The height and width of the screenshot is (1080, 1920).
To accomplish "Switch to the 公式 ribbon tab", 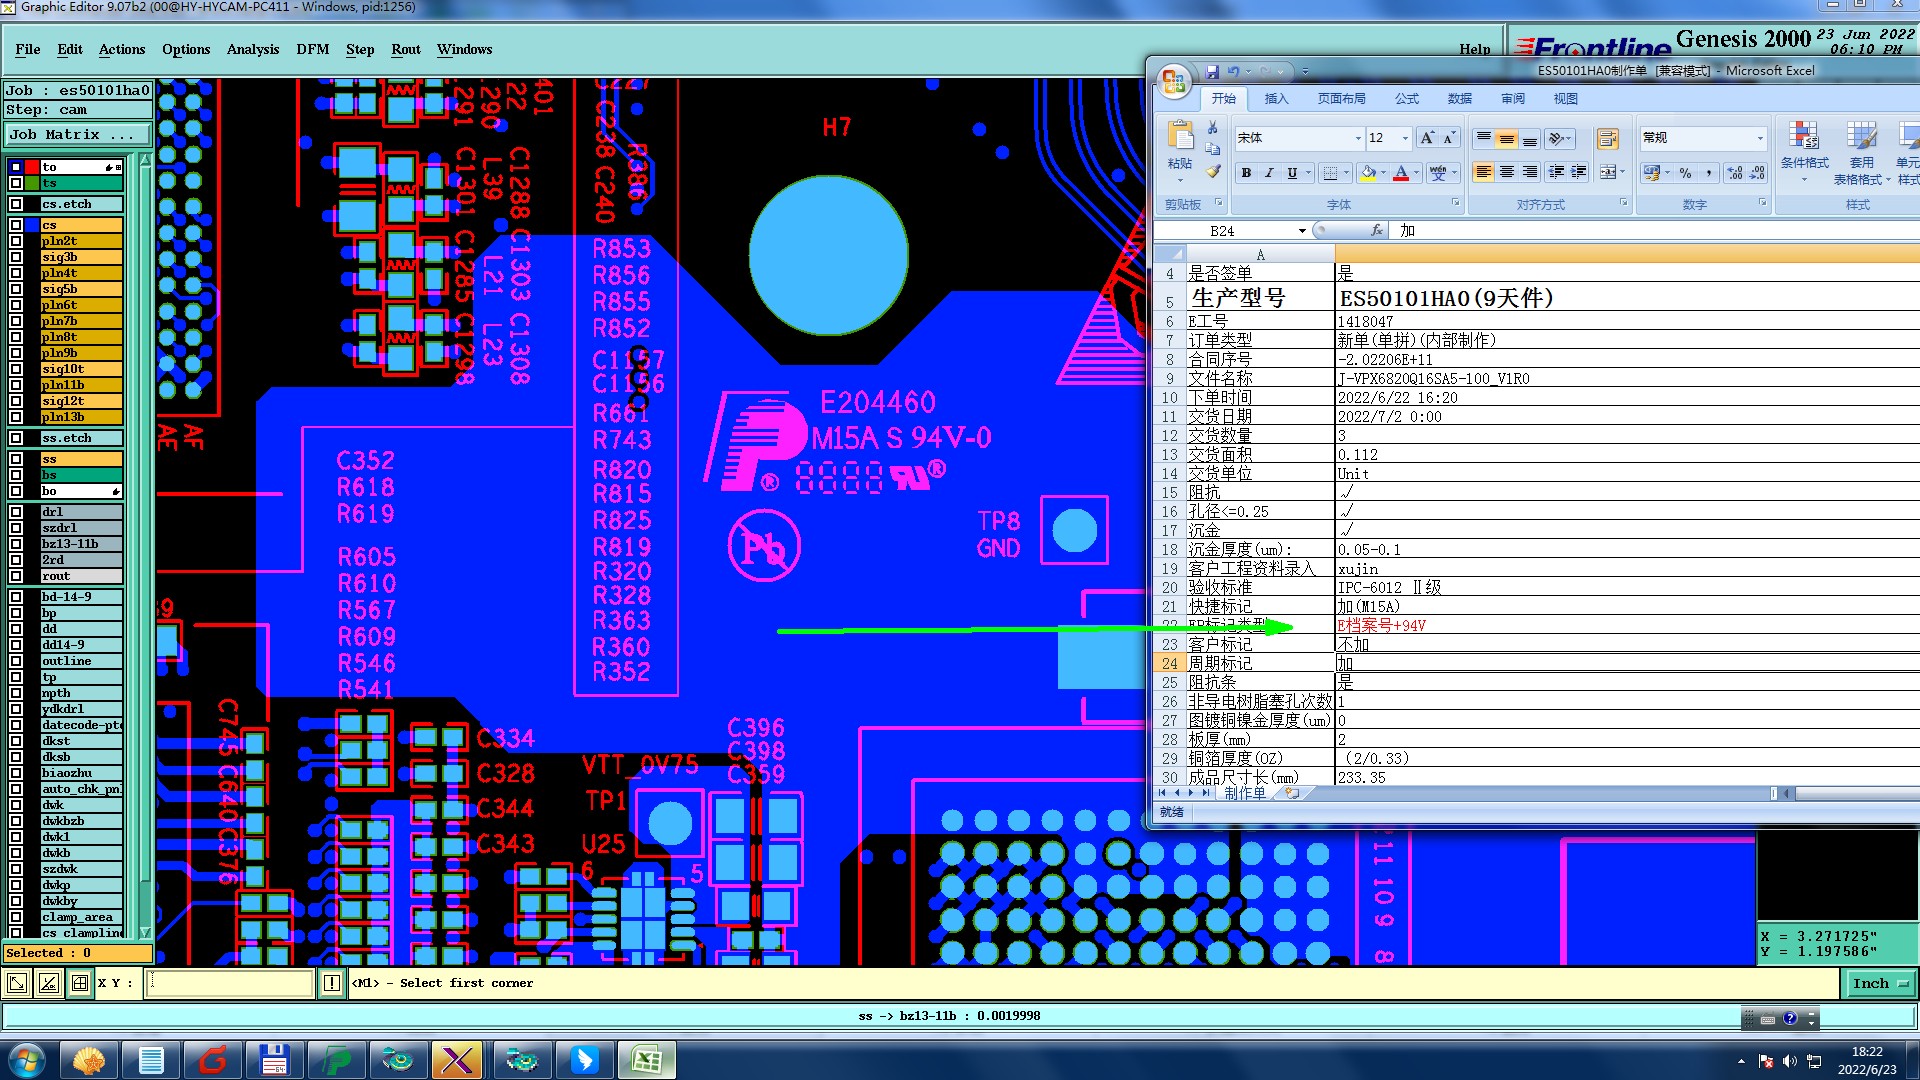I will tap(1407, 98).
